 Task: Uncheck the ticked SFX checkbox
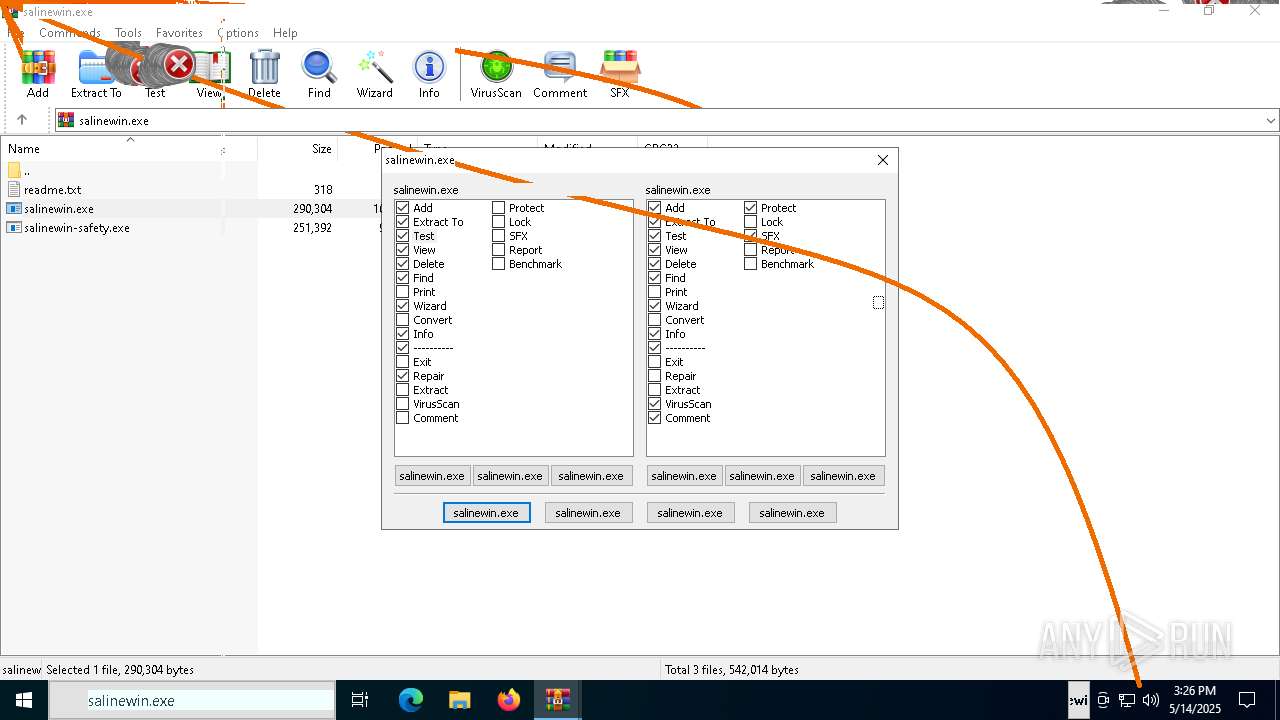pos(751,236)
